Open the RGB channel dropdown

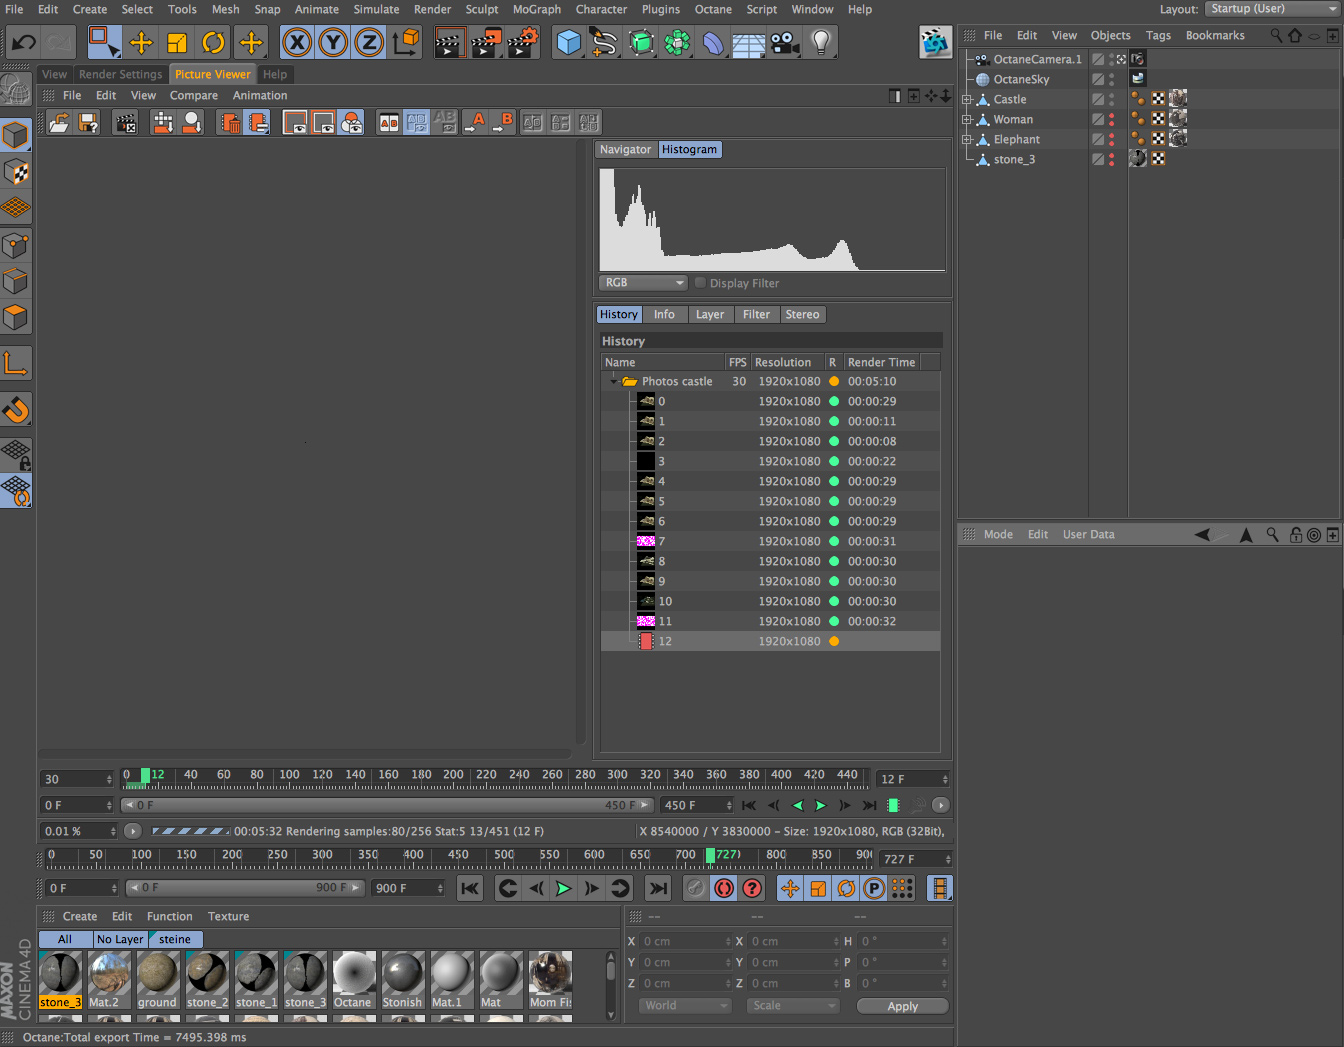(x=644, y=283)
